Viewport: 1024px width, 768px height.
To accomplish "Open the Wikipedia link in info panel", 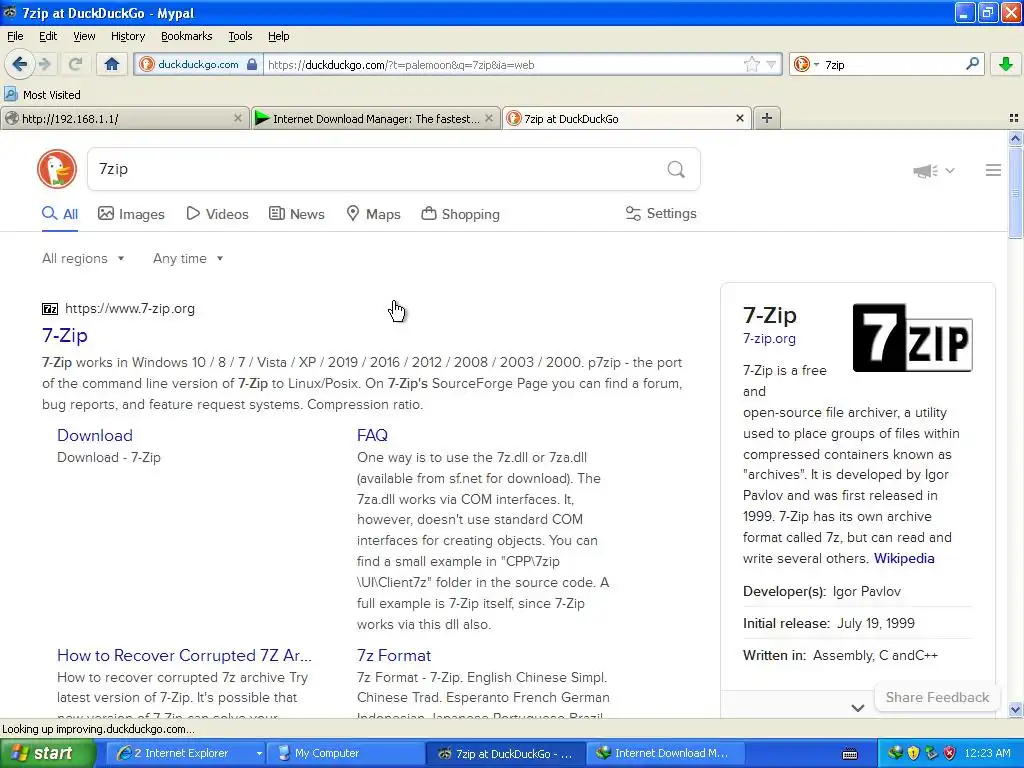I will pos(904,558).
